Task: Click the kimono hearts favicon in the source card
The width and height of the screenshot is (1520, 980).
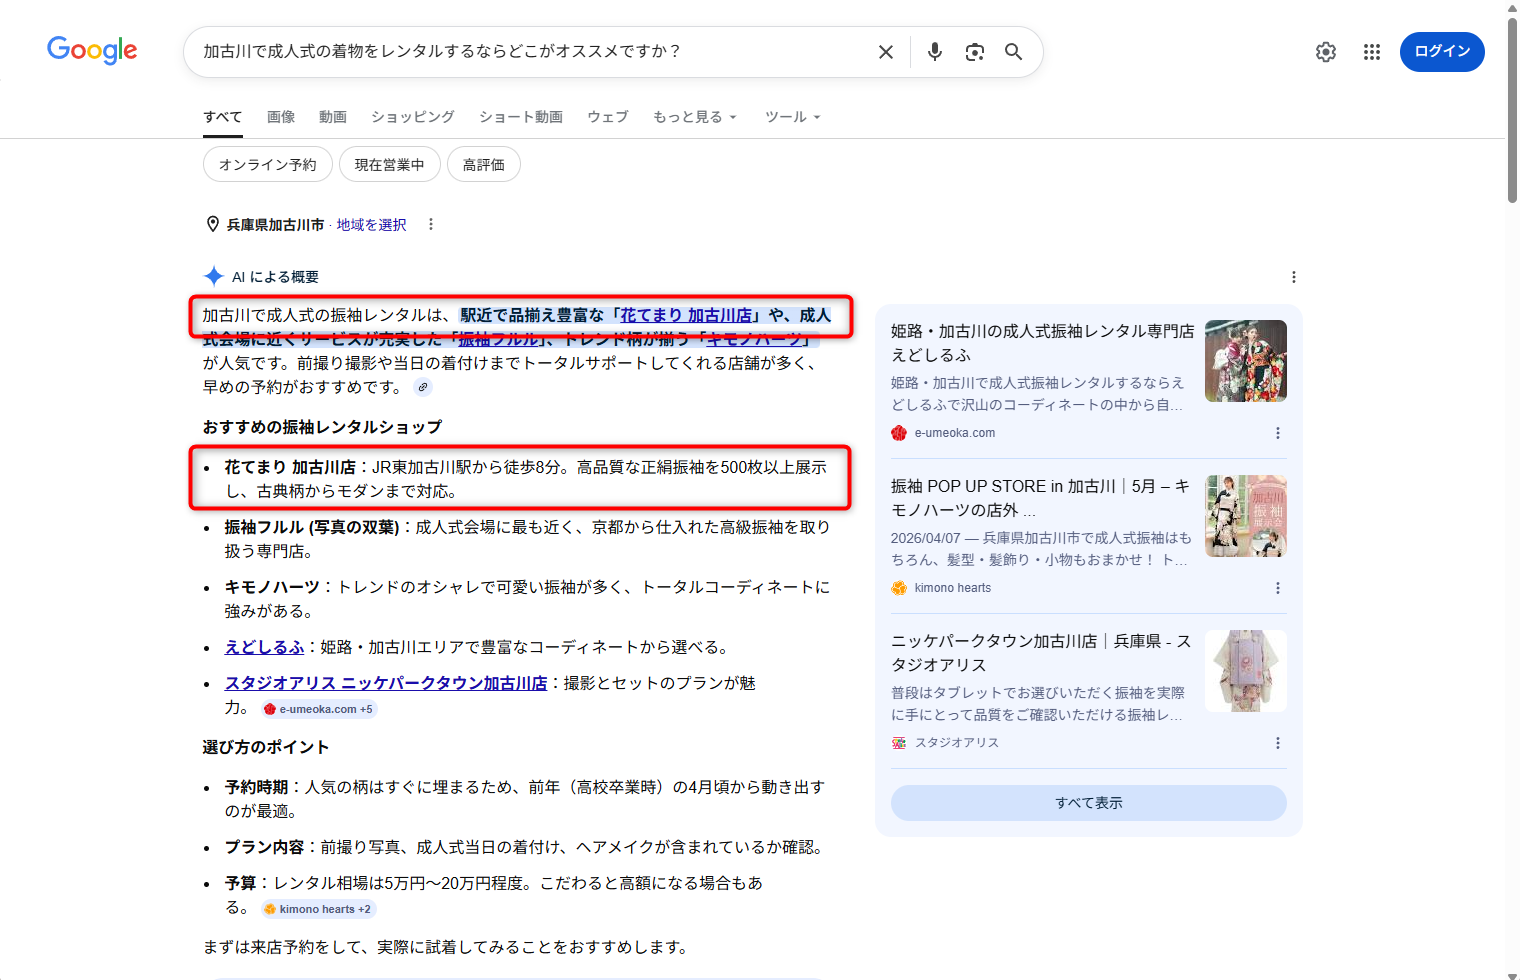Action: point(899,588)
